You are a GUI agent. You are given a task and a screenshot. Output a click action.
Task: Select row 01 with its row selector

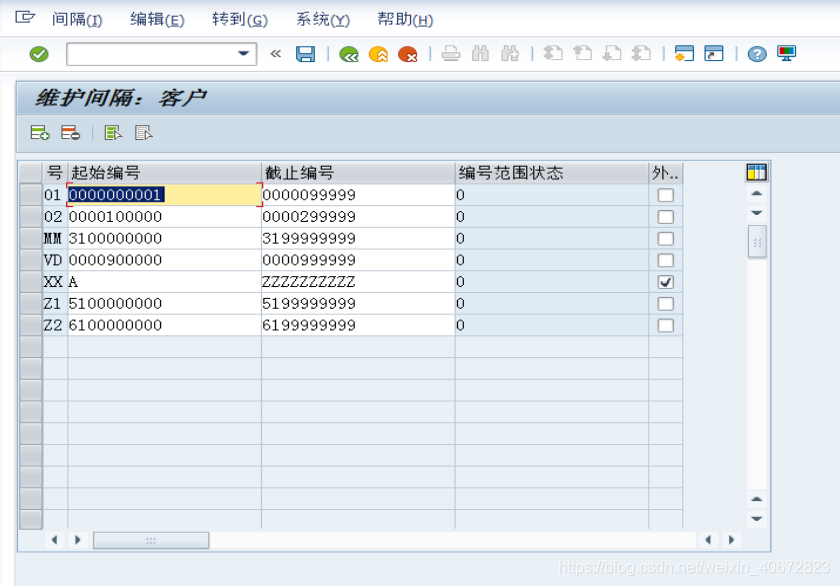pyautogui.click(x=31, y=195)
